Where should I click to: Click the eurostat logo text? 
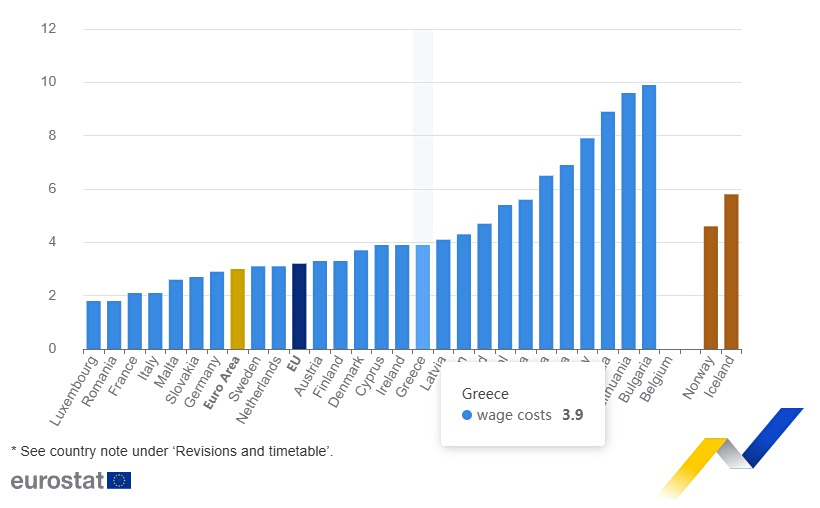click(x=58, y=481)
